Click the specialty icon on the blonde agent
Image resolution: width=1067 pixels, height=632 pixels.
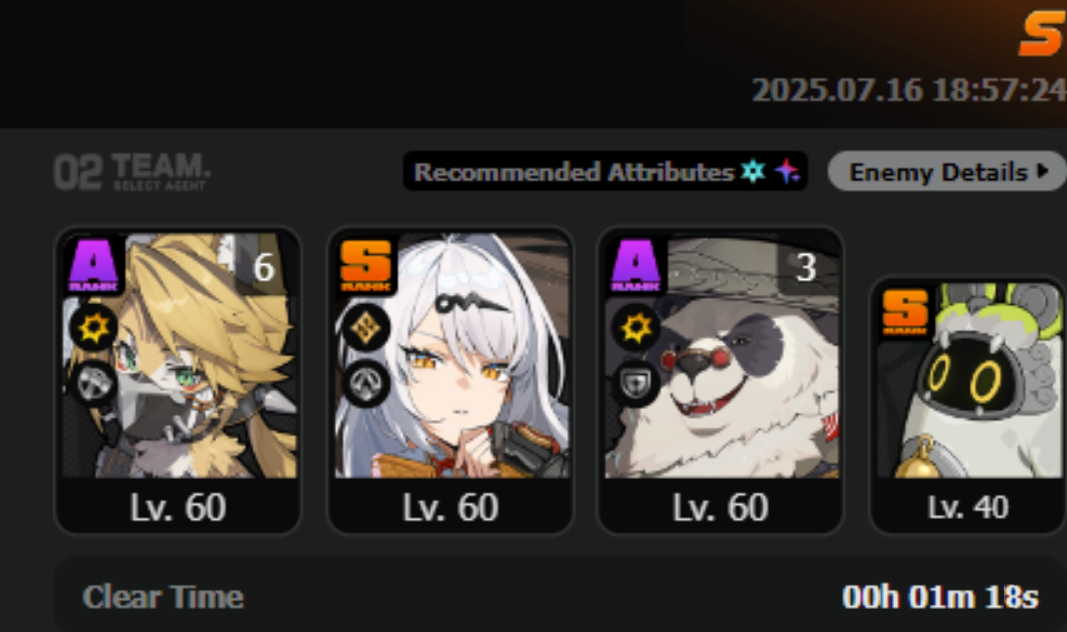(94, 384)
